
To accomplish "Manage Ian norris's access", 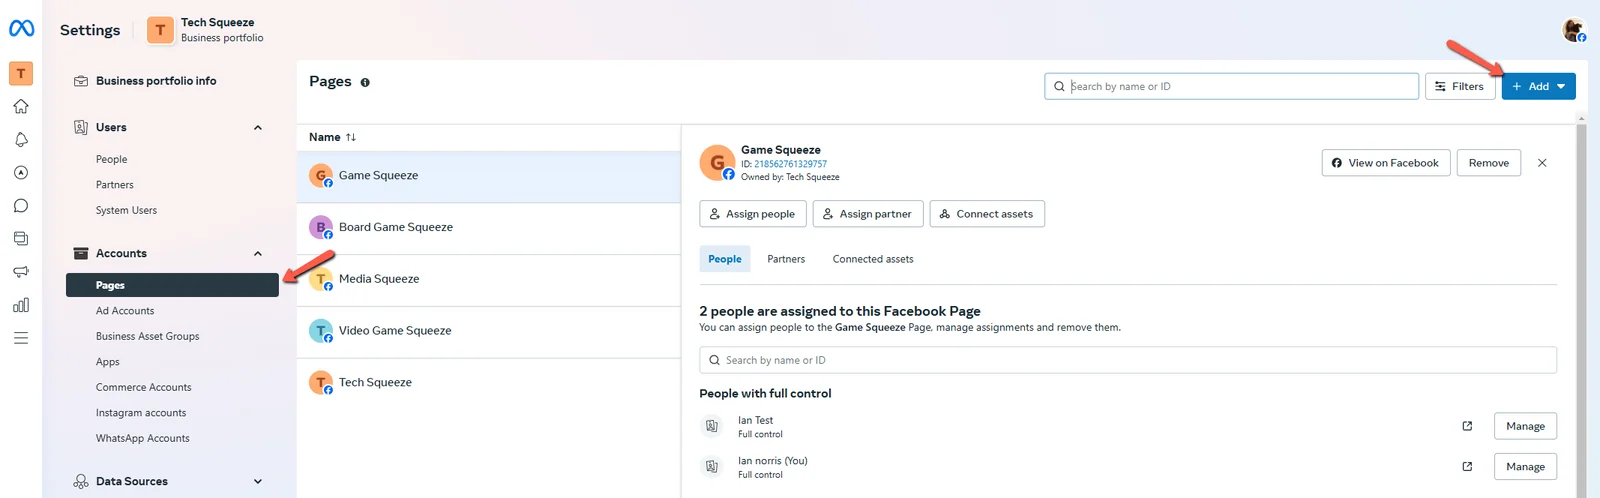I will [x=1525, y=467].
